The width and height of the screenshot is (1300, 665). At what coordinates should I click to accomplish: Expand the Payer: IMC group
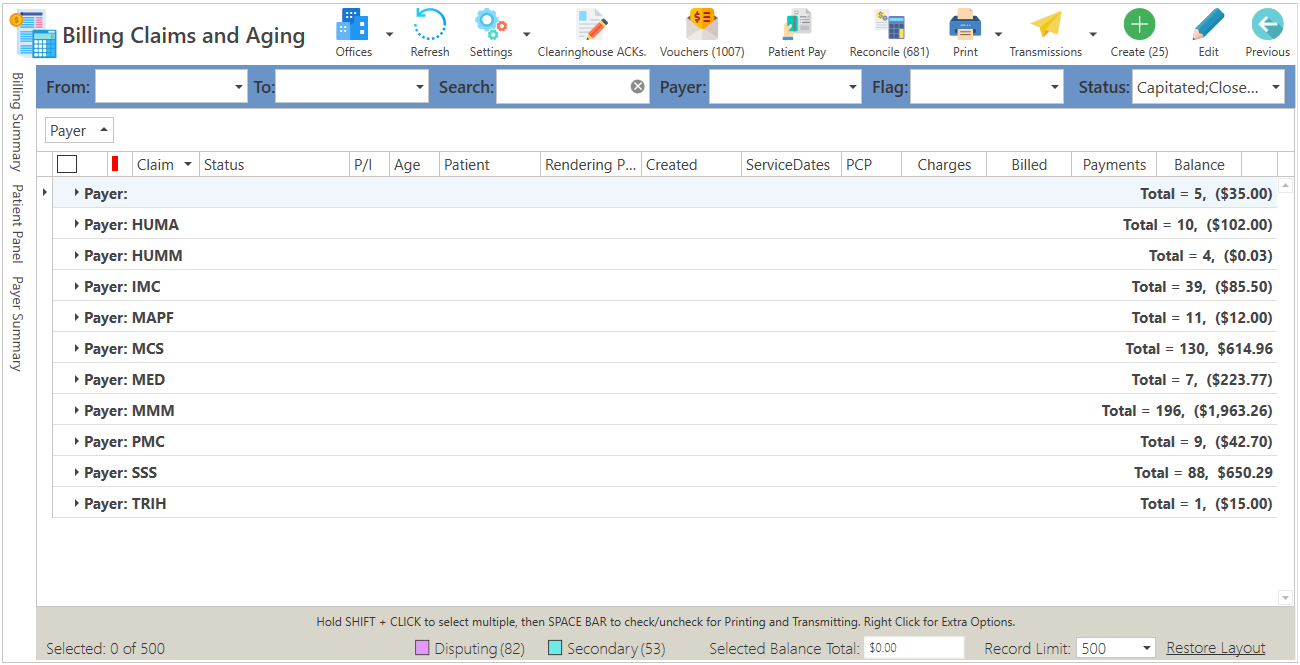pos(77,286)
